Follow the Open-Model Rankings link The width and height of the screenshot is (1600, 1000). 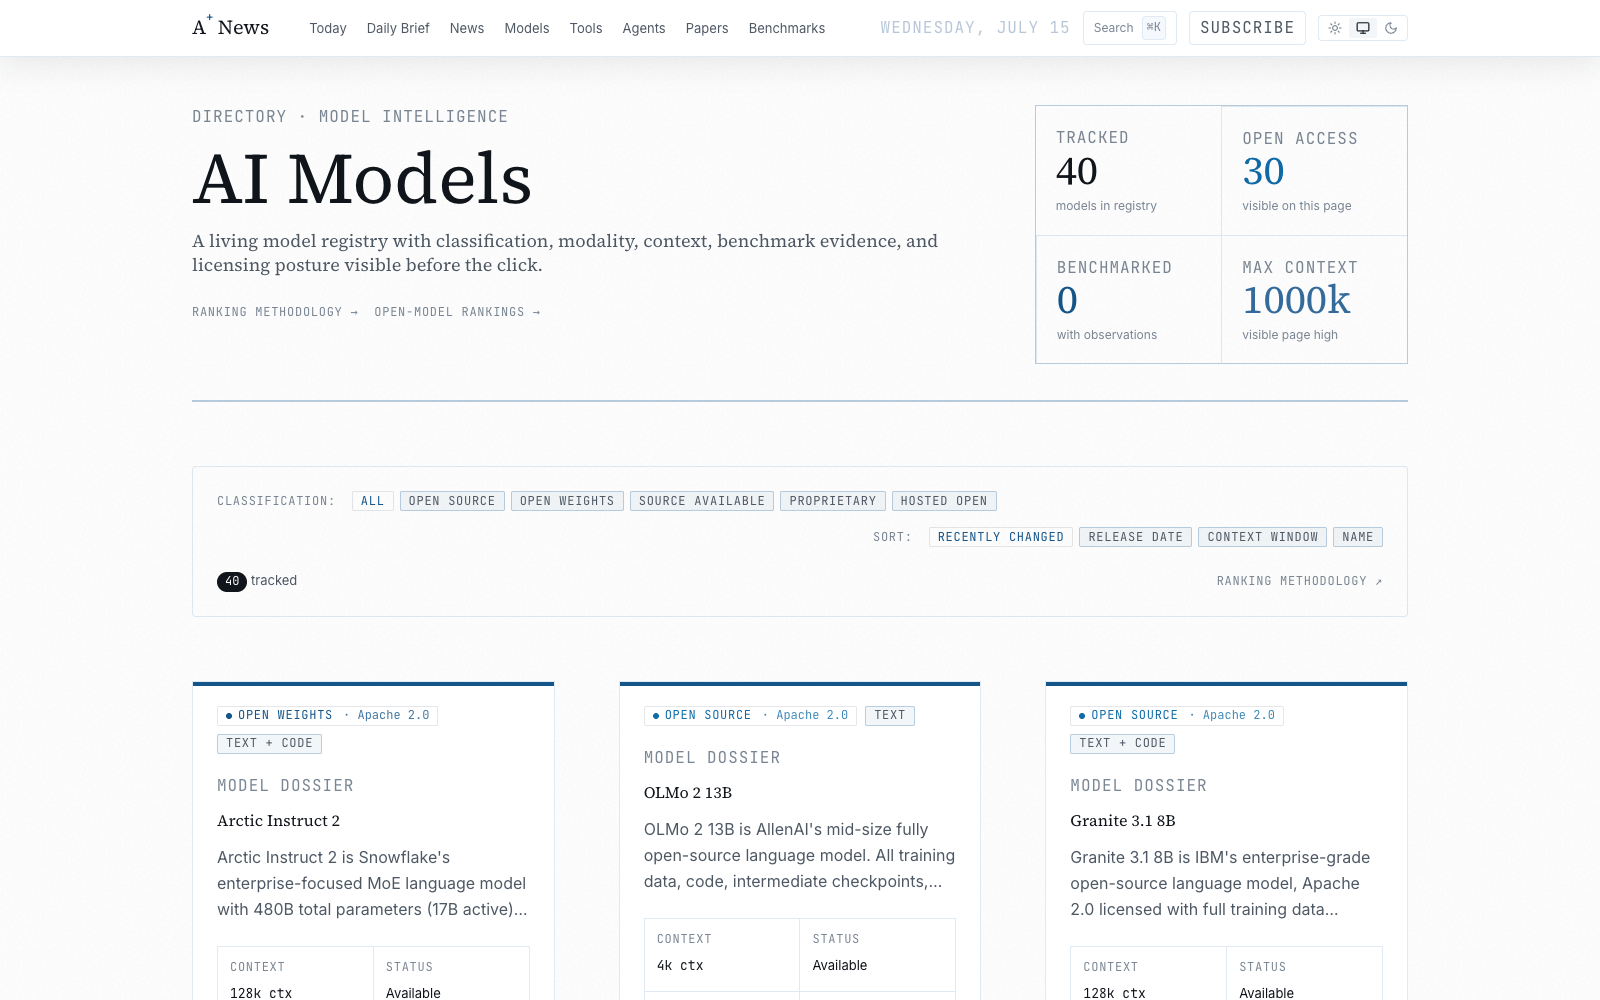(x=458, y=312)
